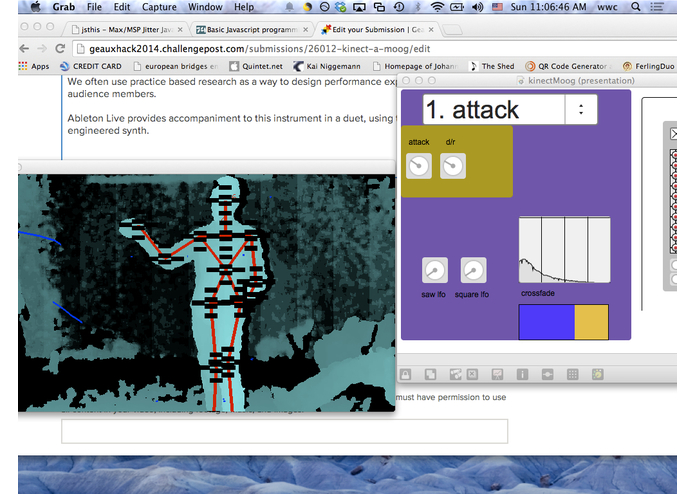Open the Kai Niggemann bookmark

[327, 66]
